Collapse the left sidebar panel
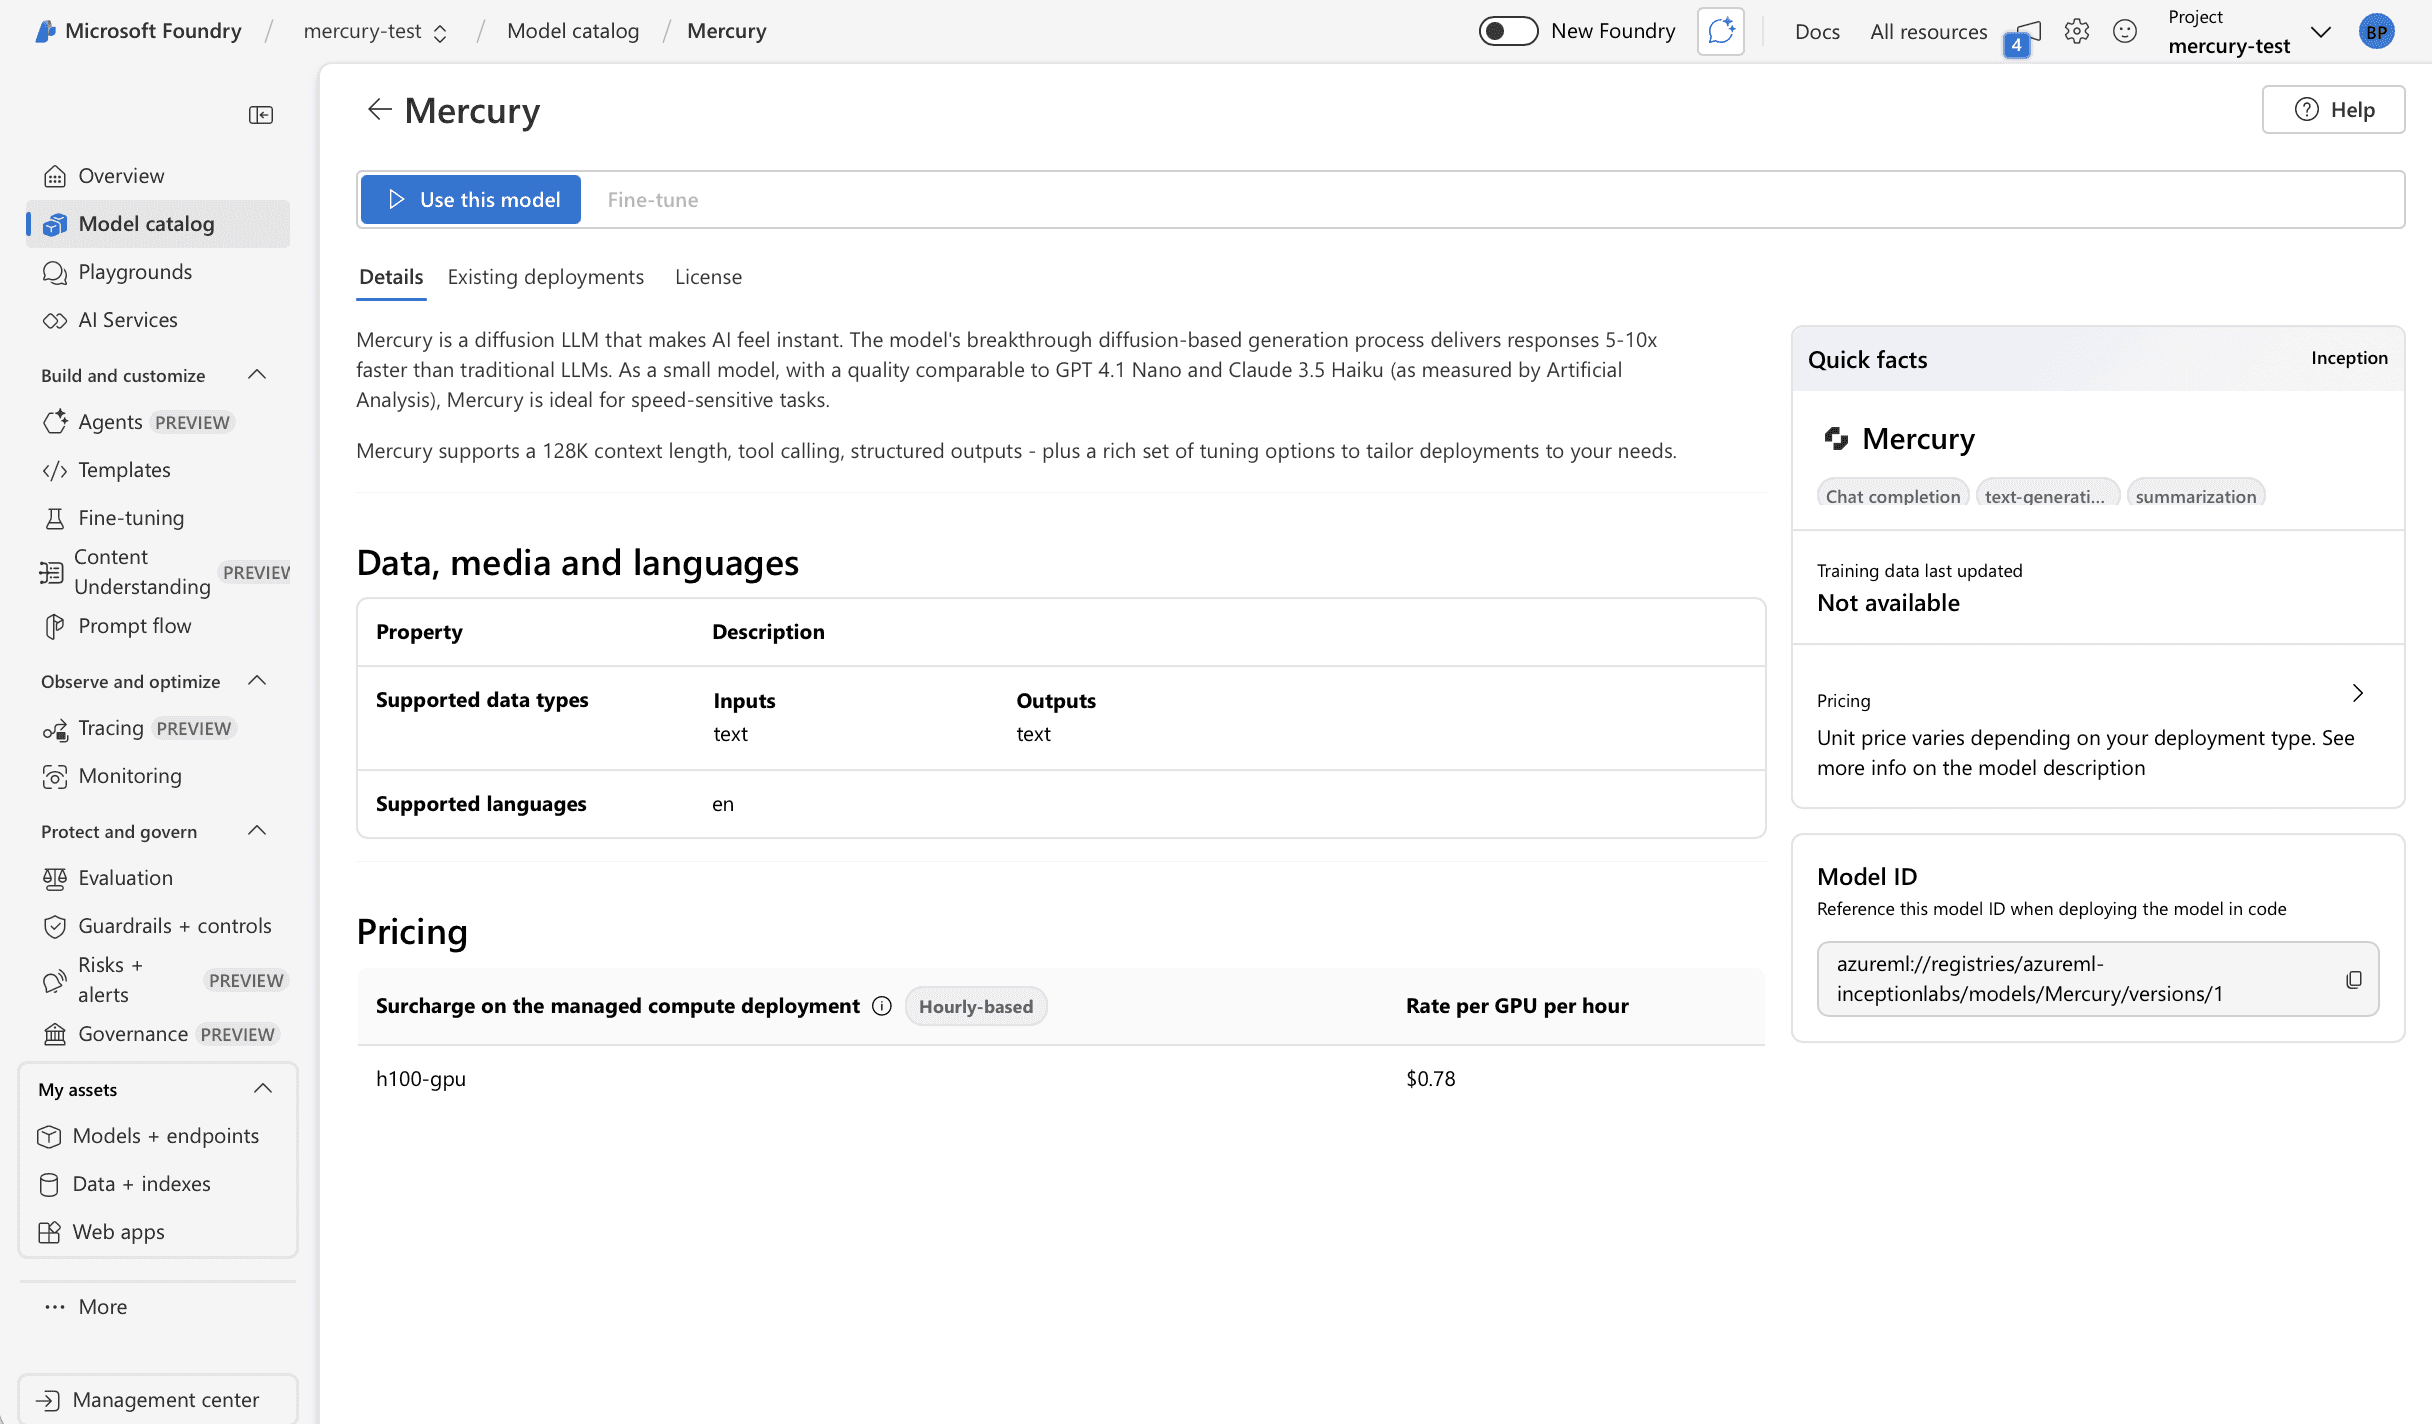2432x1424 pixels. 261,115
